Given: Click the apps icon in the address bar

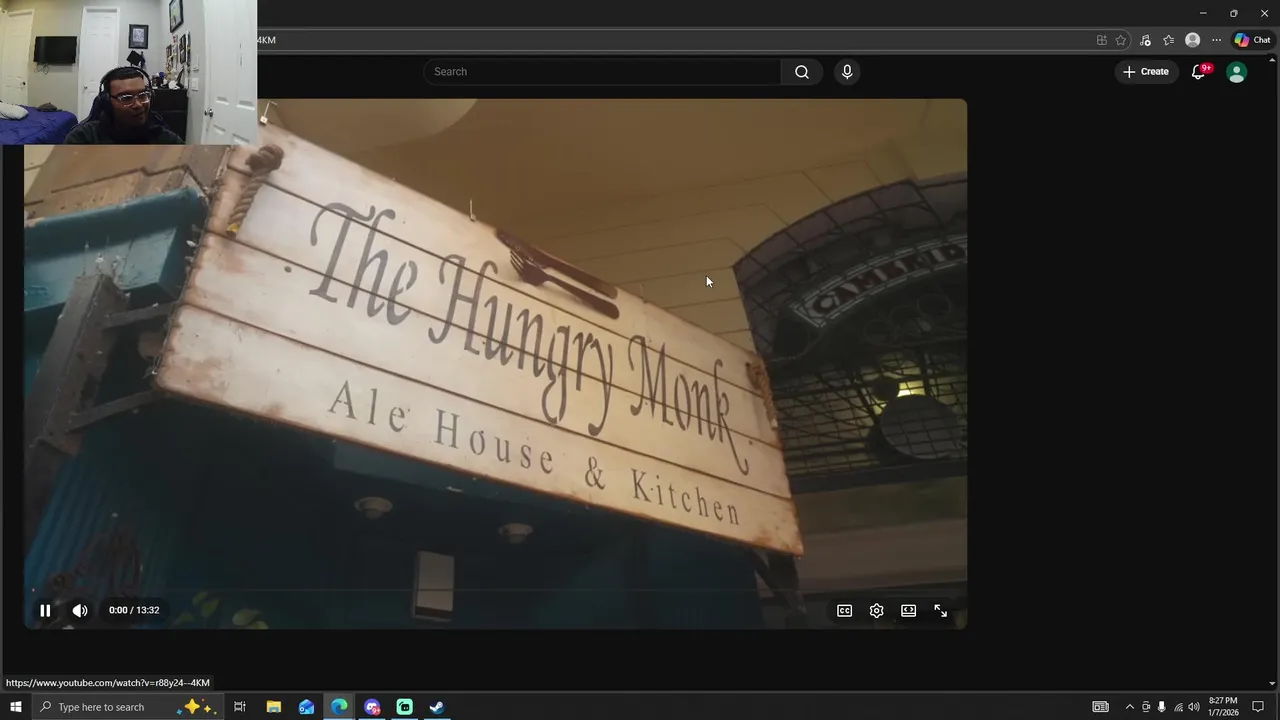Looking at the screenshot, I should coord(1101,40).
